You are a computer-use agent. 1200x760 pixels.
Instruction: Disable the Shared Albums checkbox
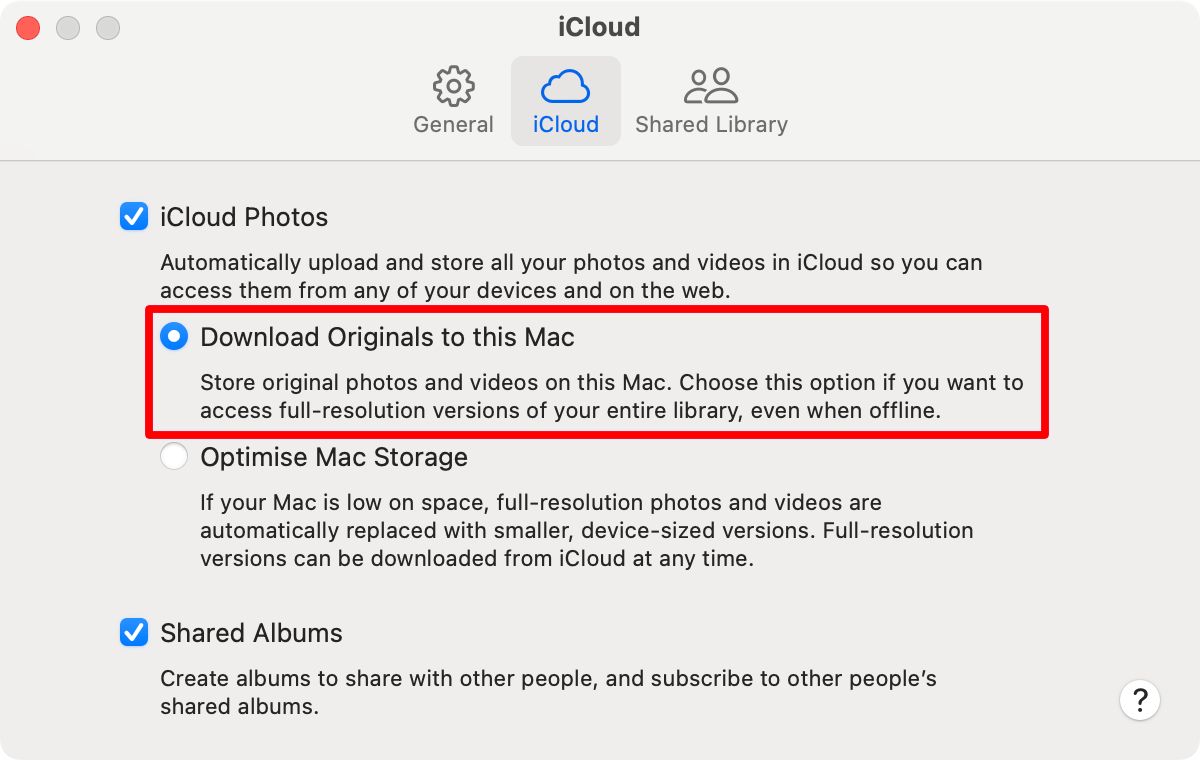(133, 632)
